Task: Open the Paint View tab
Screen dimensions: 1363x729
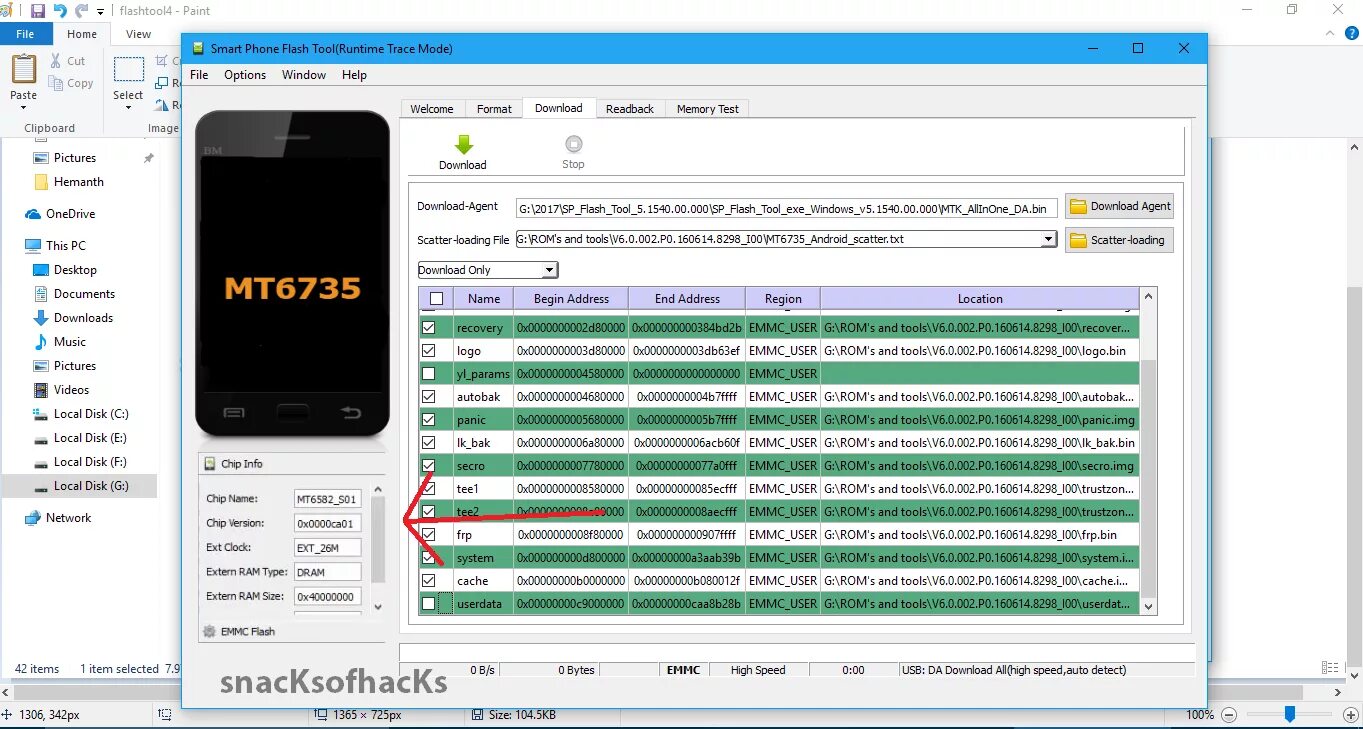Action: (138, 34)
